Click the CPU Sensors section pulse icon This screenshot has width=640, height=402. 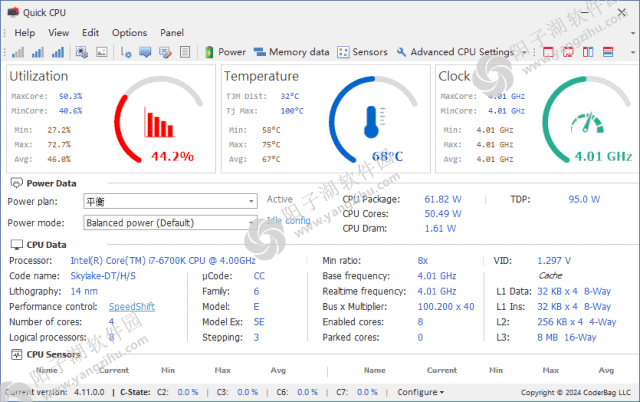tap(16, 354)
